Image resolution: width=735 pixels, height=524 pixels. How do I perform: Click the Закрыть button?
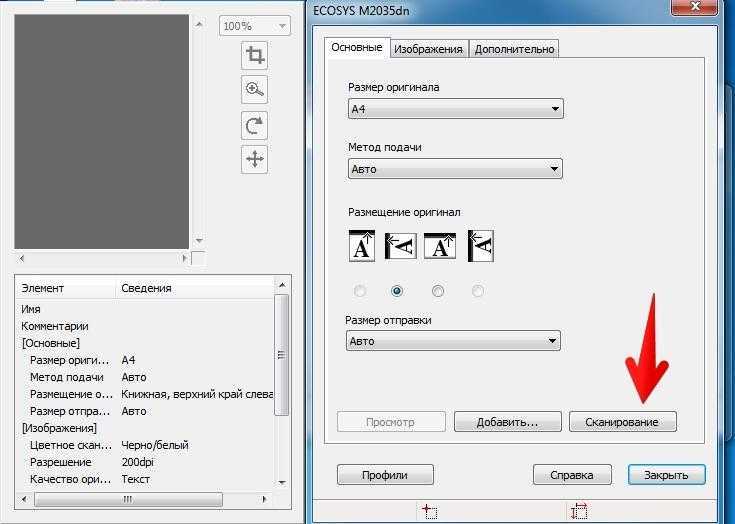(667, 475)
